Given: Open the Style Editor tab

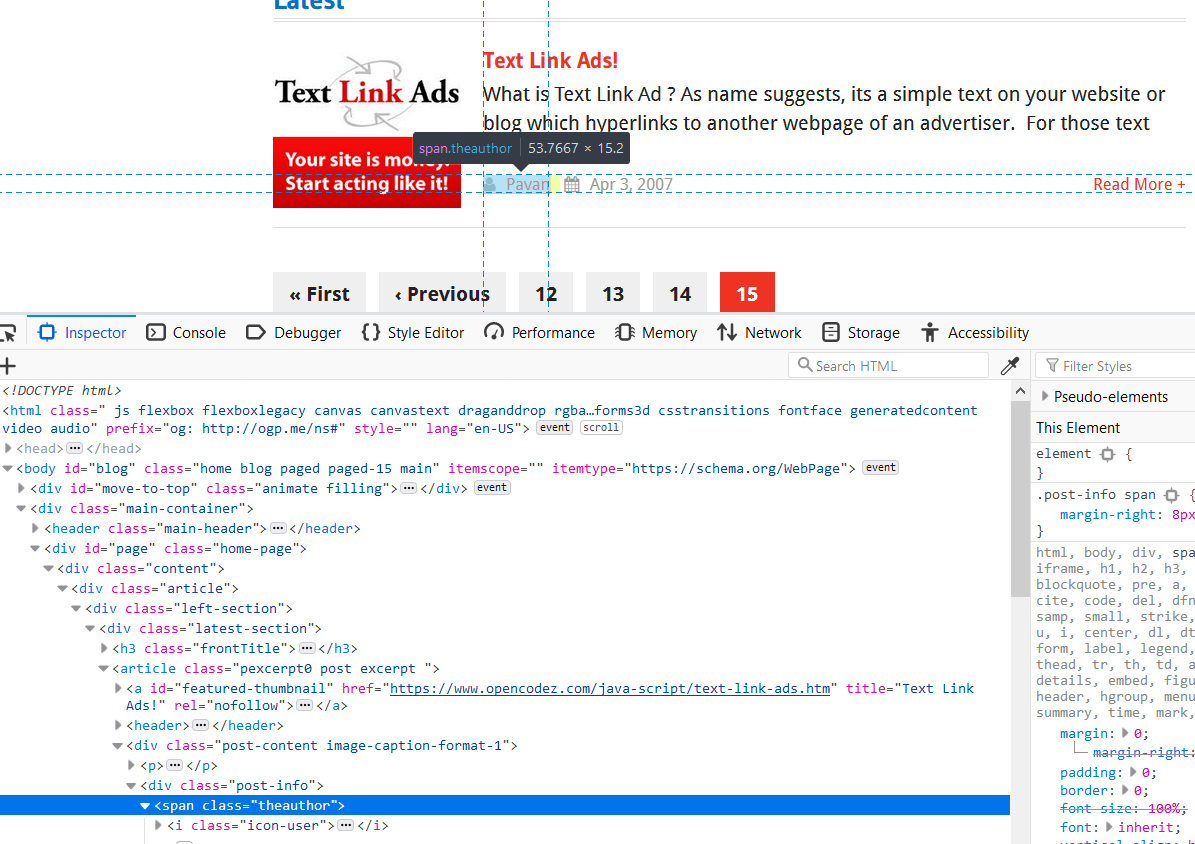Looking at the screenshot, I should click(412, 332).
